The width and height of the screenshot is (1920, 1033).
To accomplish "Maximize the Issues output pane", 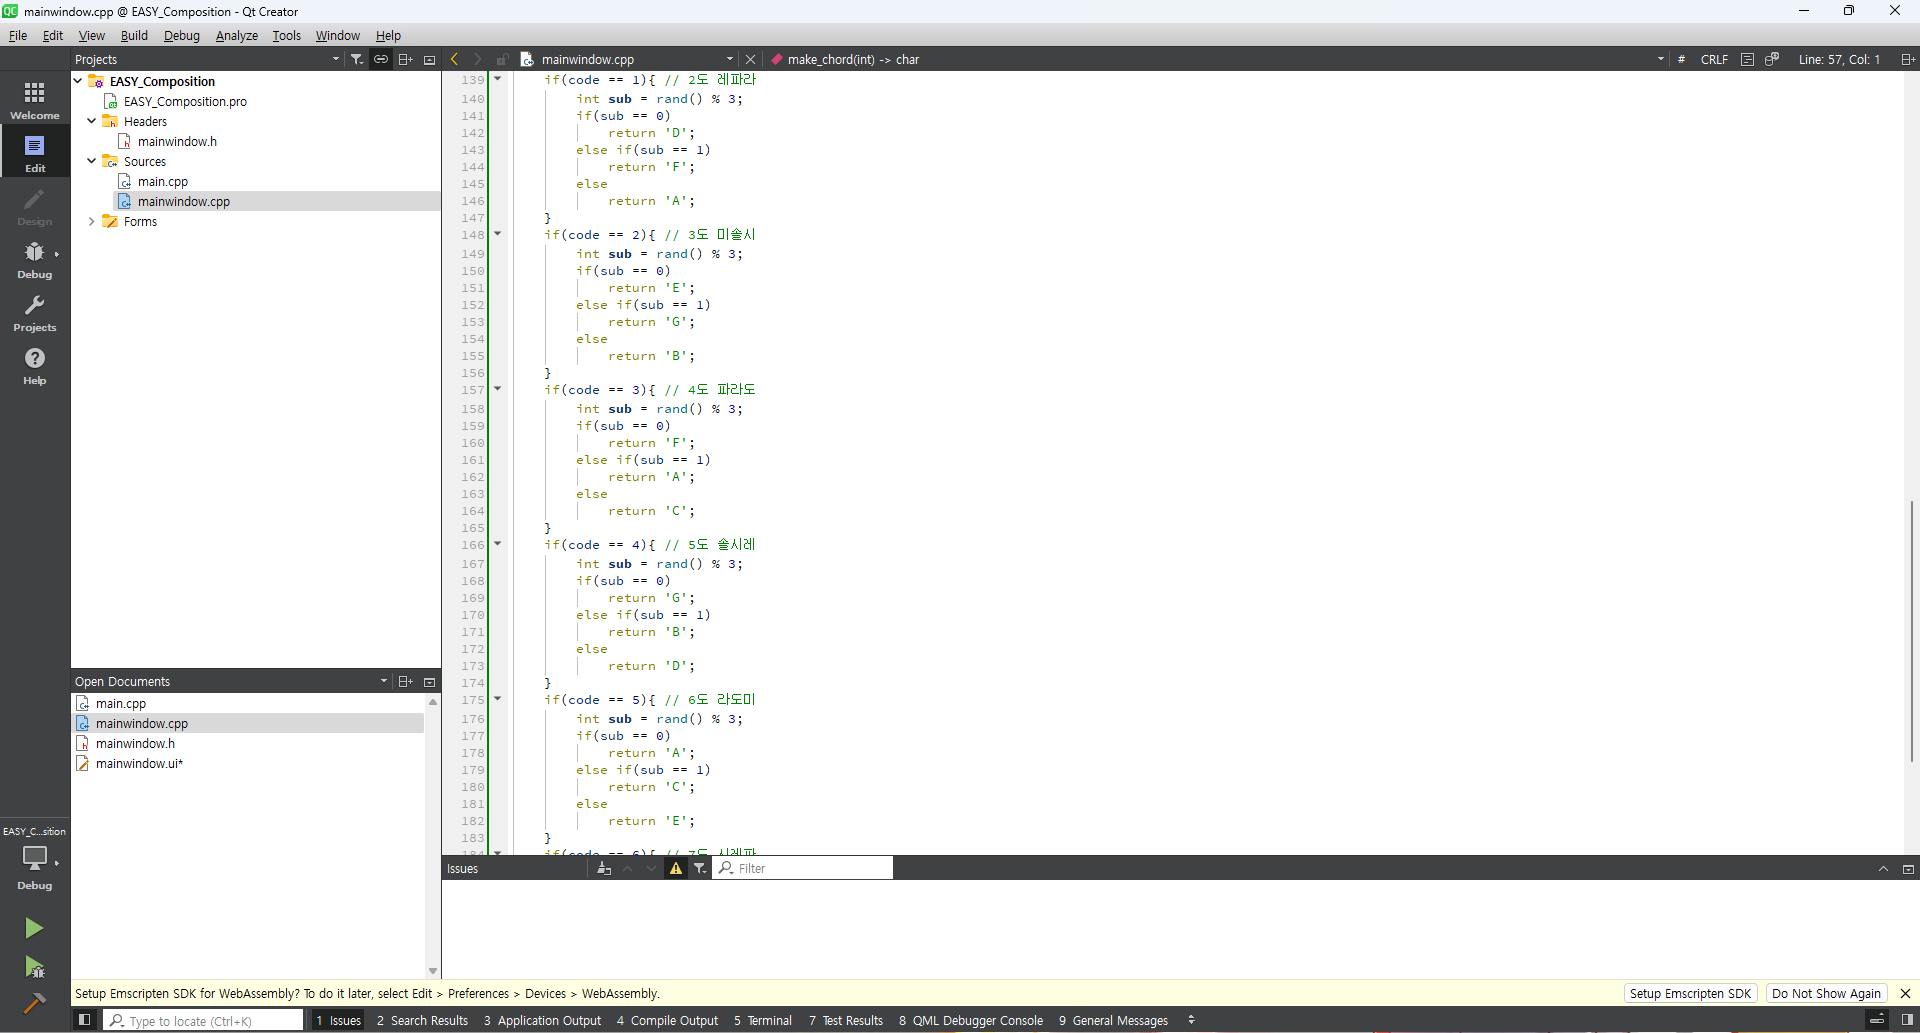I will pos(1883,869).
